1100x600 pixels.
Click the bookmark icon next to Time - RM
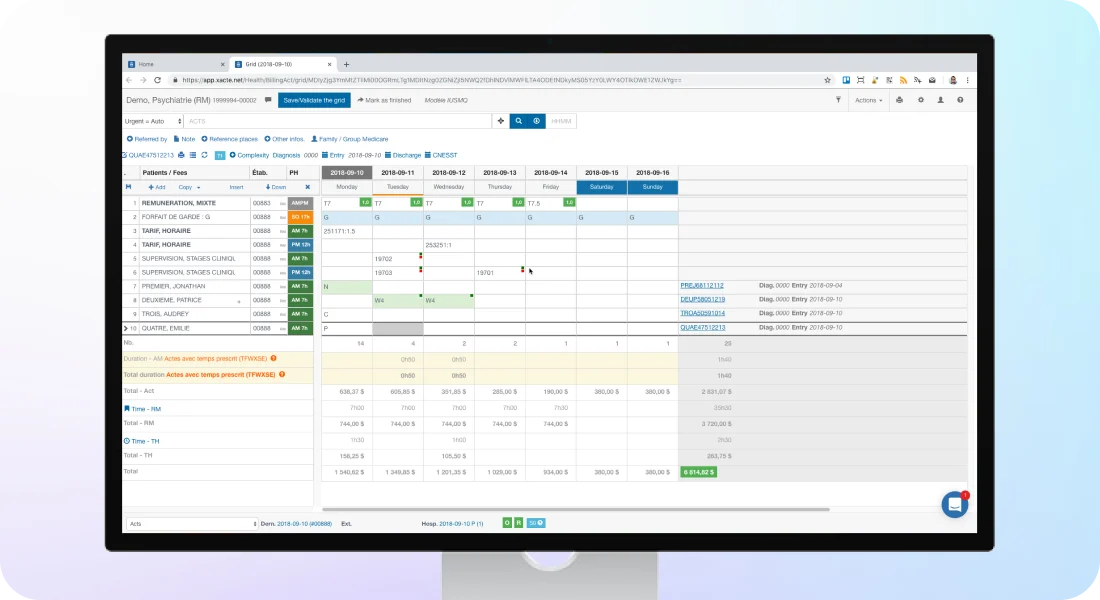[127, 408]
